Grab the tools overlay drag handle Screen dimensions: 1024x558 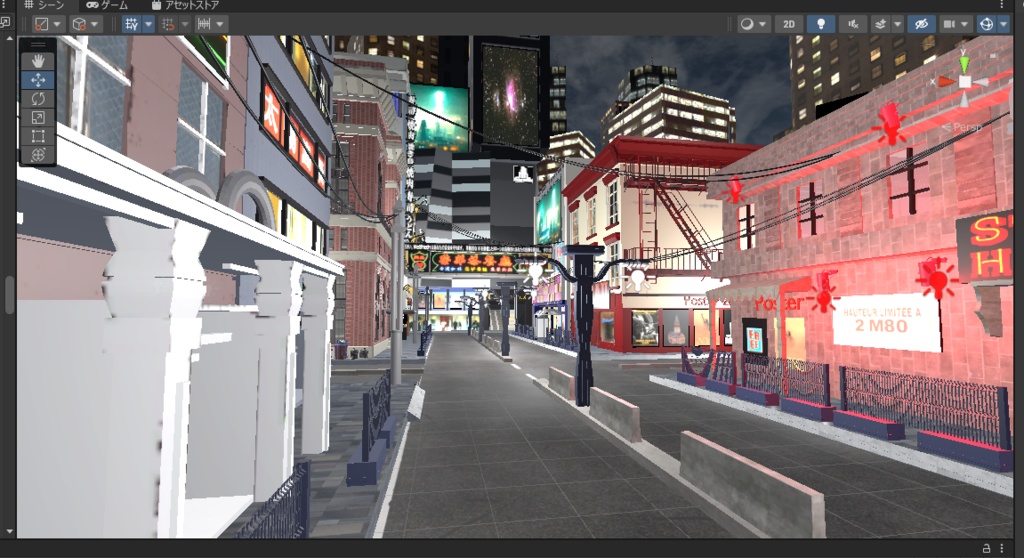[x=38, y=45]
